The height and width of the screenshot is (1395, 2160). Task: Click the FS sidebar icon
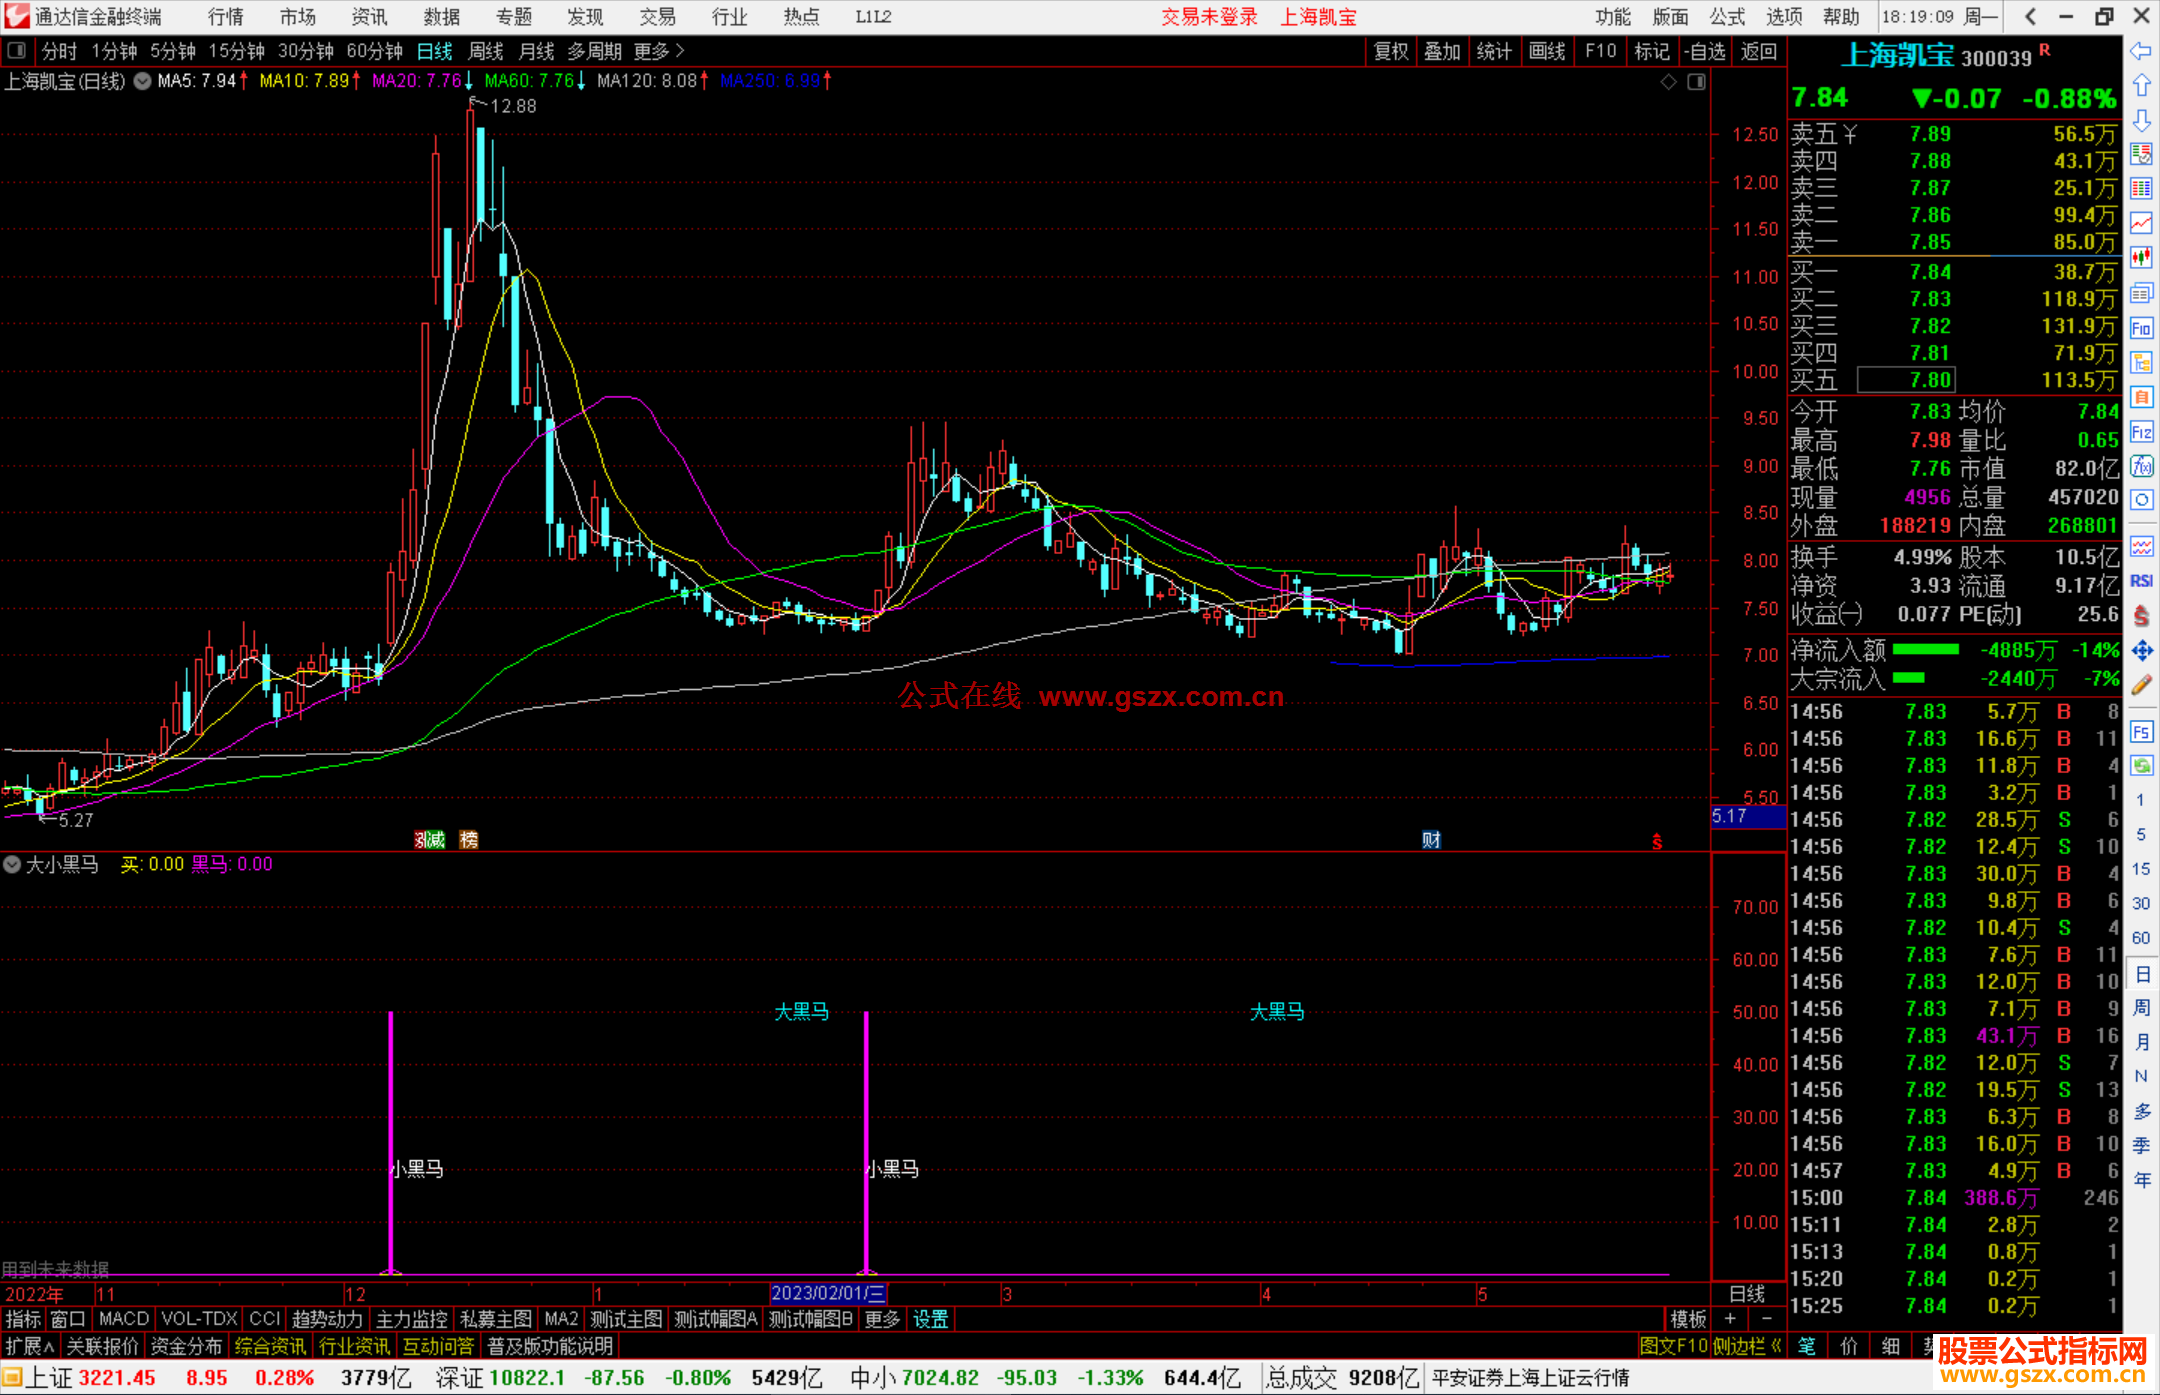[x=2141, y=732]
